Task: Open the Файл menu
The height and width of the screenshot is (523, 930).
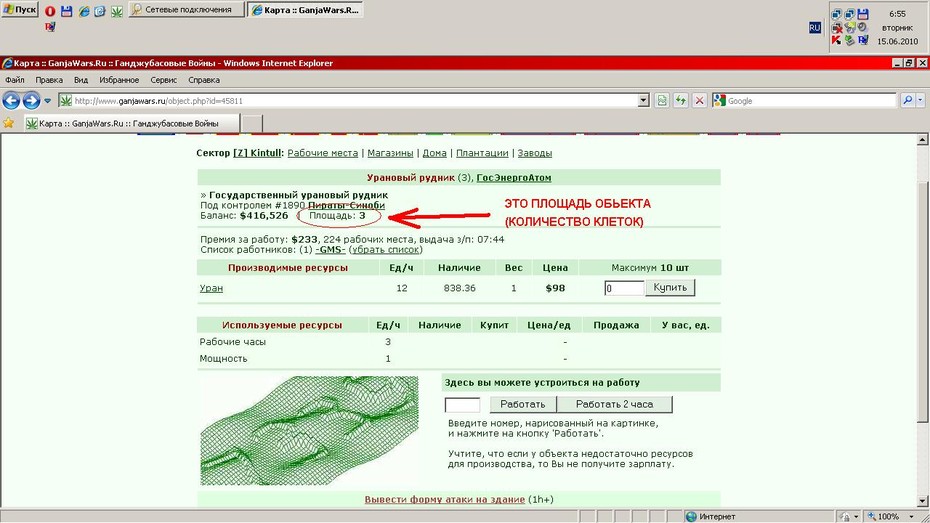Action: coord(15,79)
